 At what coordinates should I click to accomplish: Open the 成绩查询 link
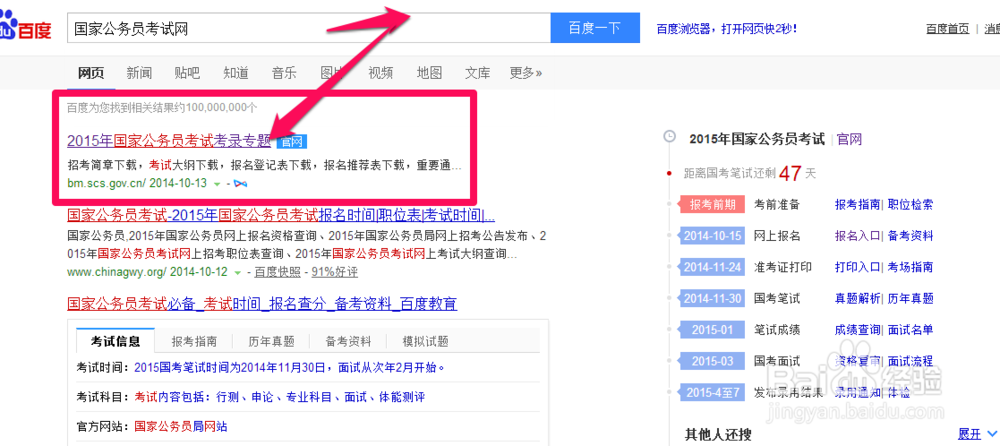click(857, 329)
